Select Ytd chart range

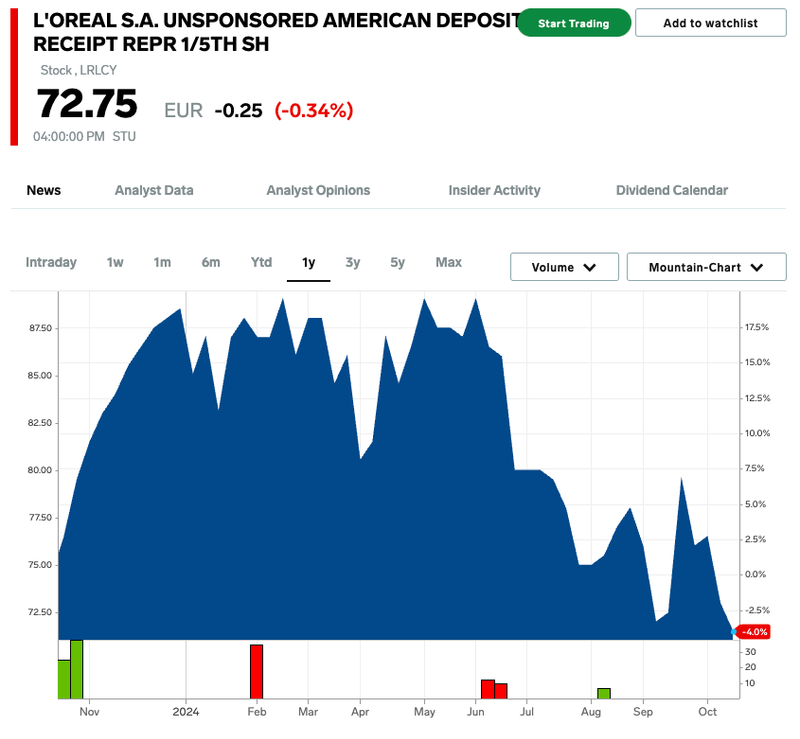click(x=261, y=262)
